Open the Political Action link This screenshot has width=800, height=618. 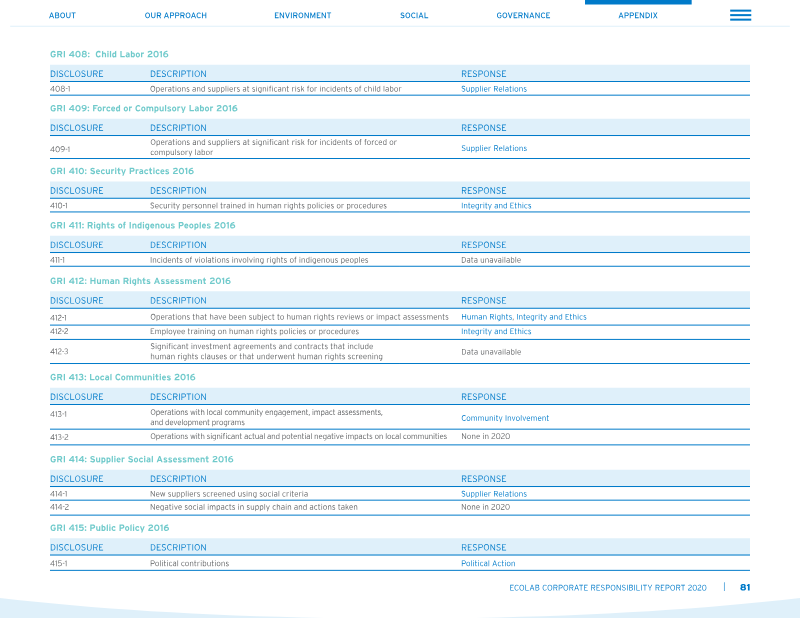(x=488, y=563)
